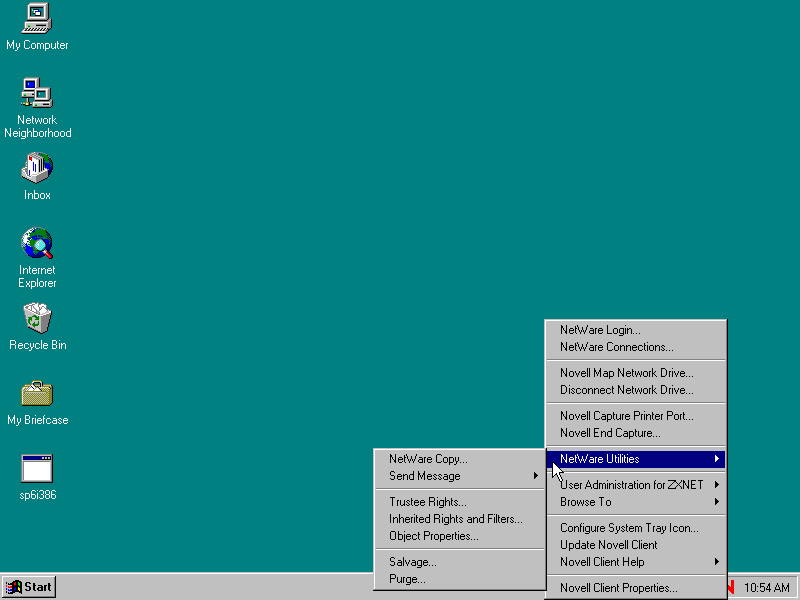Select Novell Capture Printer Port...
Screen dimensions: 800x600
pos(636,416)
